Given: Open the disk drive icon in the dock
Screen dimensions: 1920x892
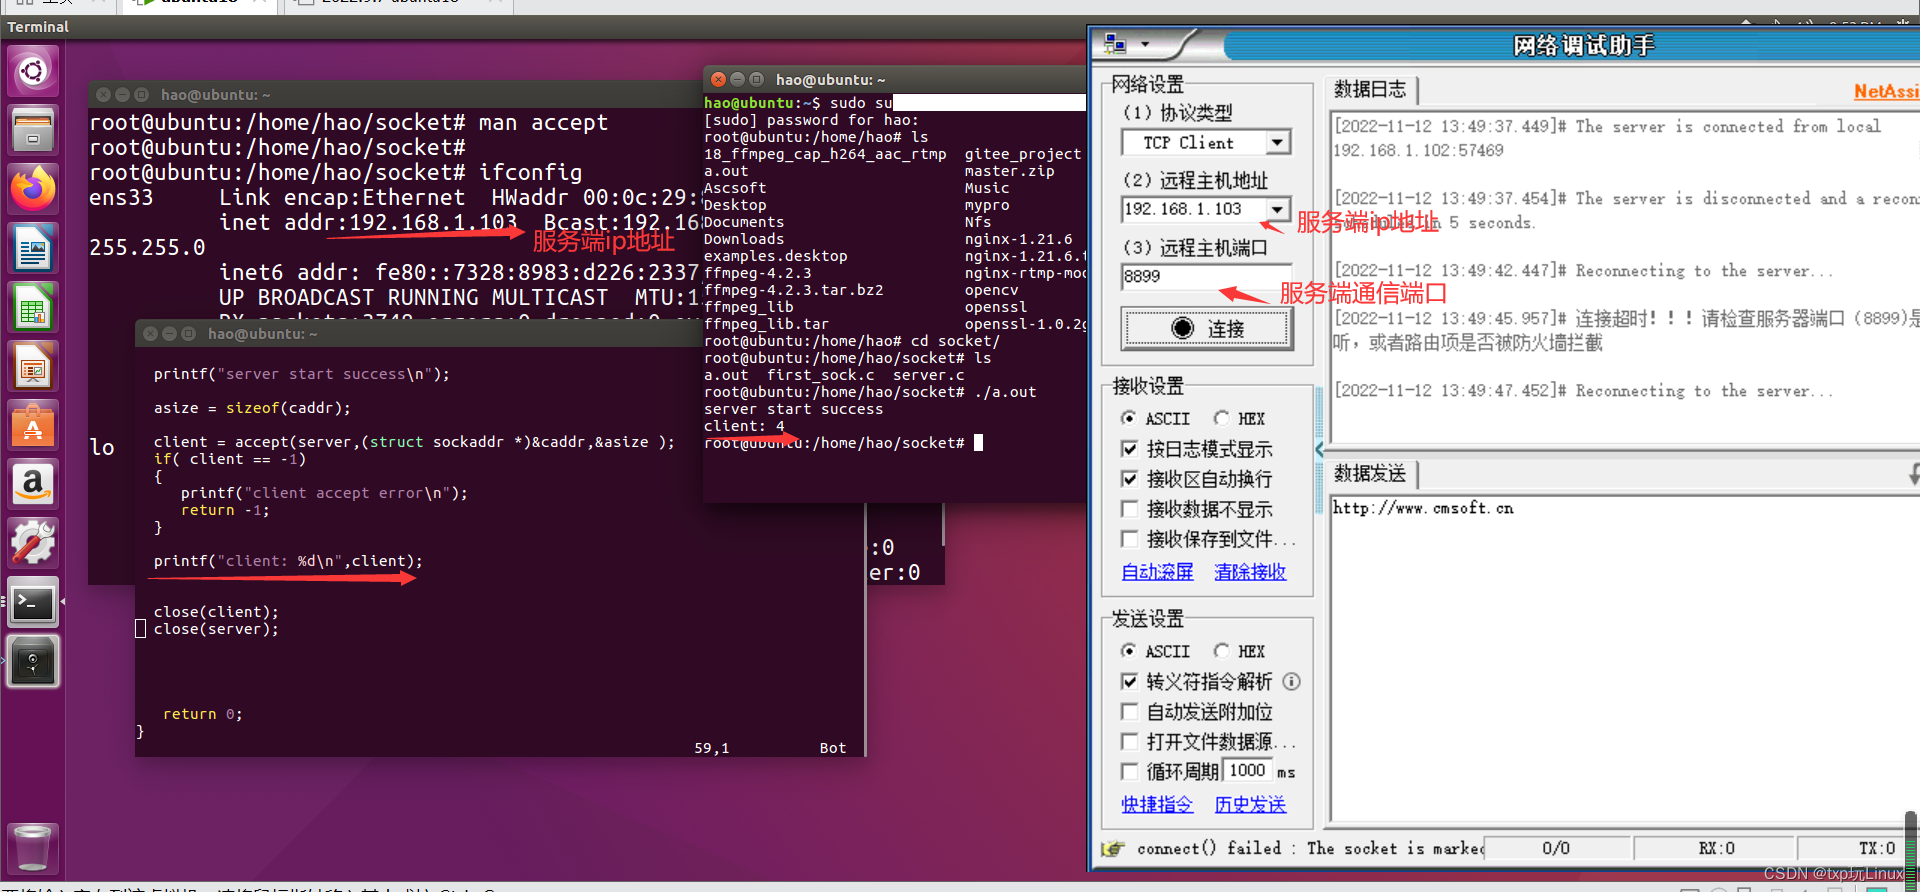Looking at the screenshot, I should pos(33,662).
